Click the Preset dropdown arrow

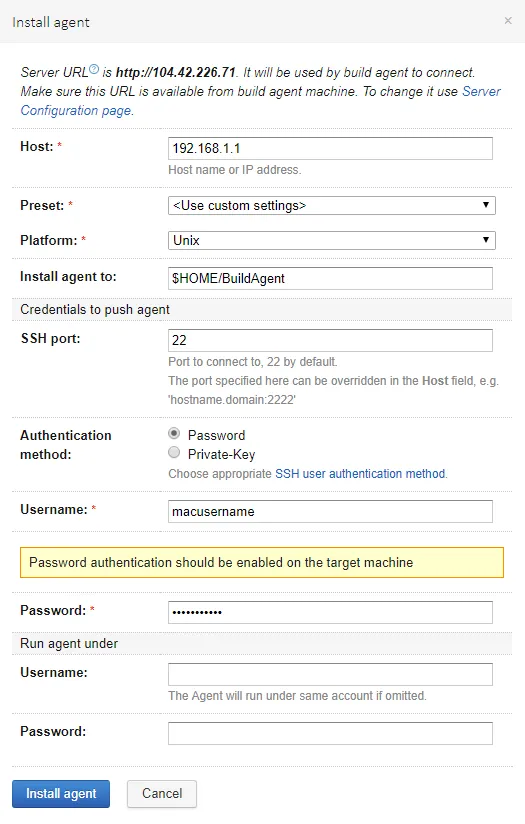point(486,205)
